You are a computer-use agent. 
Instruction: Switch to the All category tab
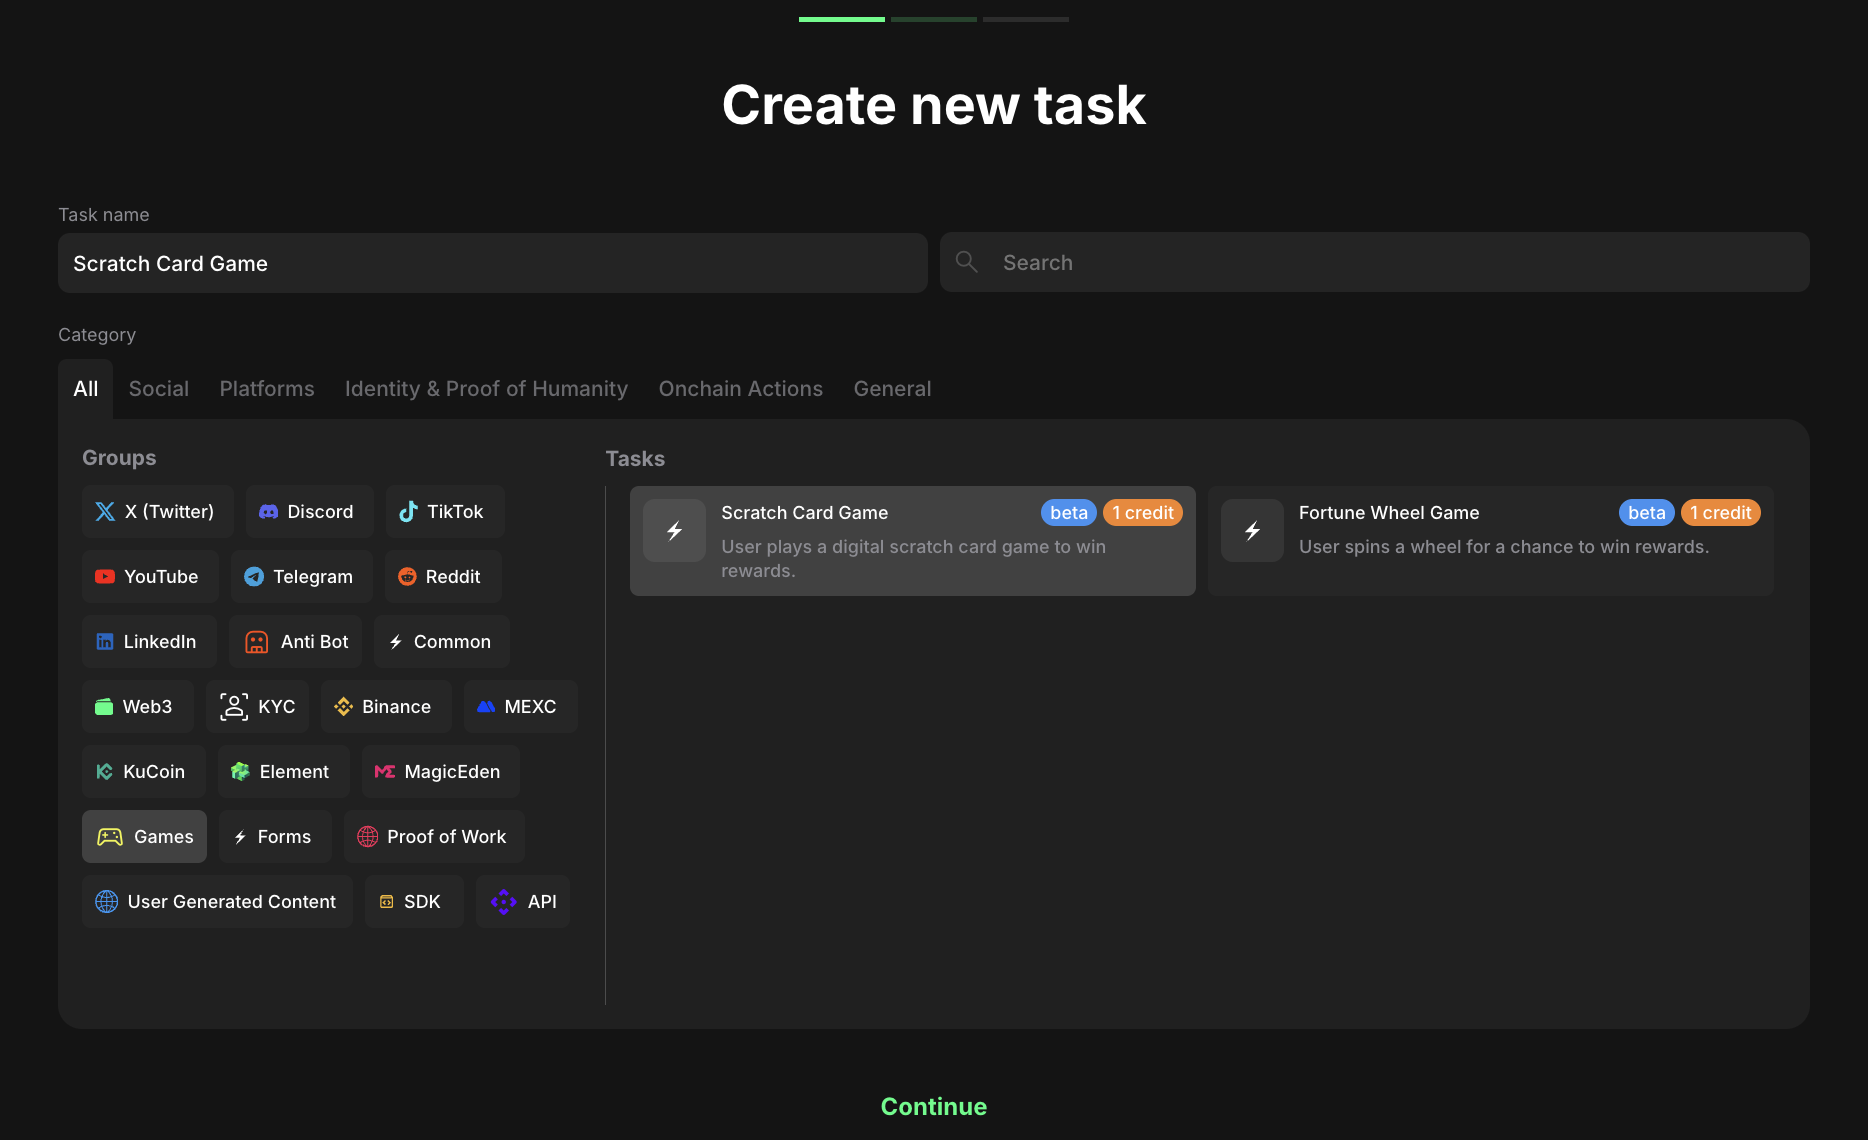click(x=86, y=389)
